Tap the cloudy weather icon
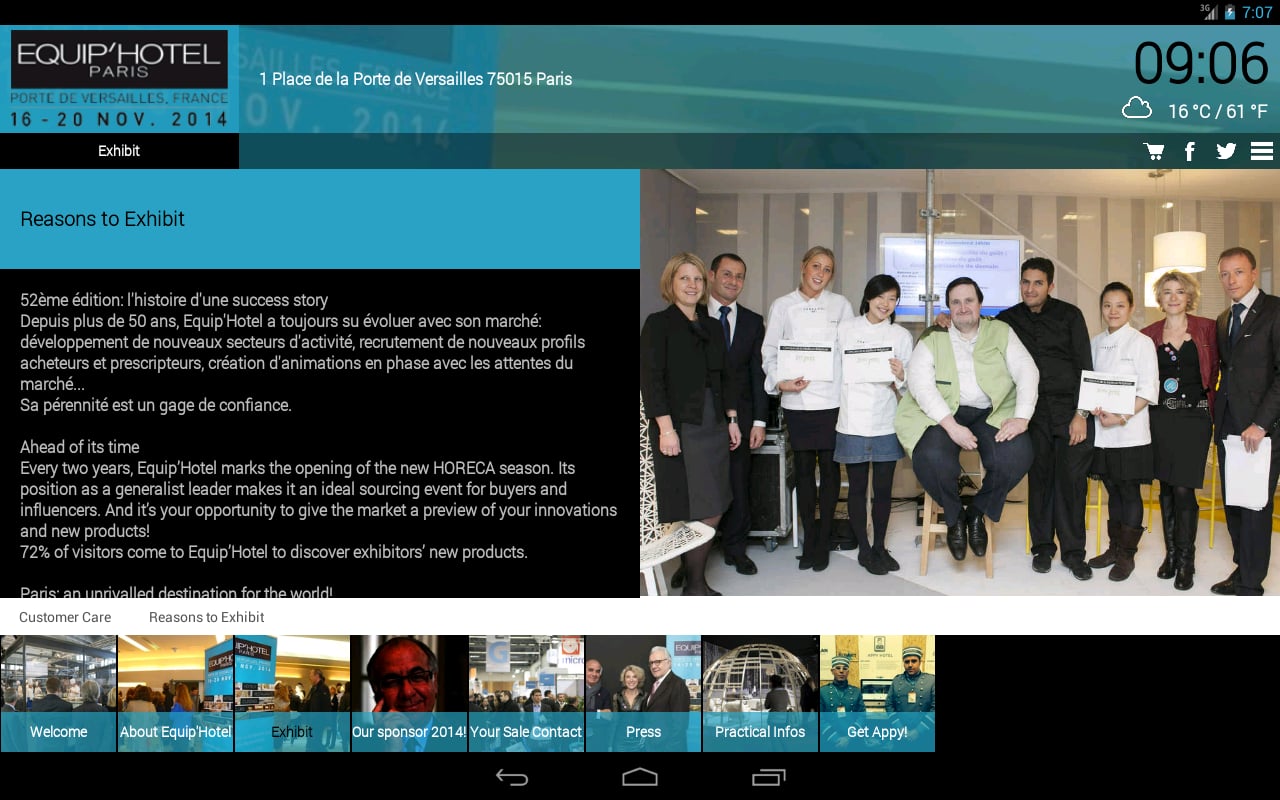Screen dimensions: 1280x800 [x=1137, y=108]
